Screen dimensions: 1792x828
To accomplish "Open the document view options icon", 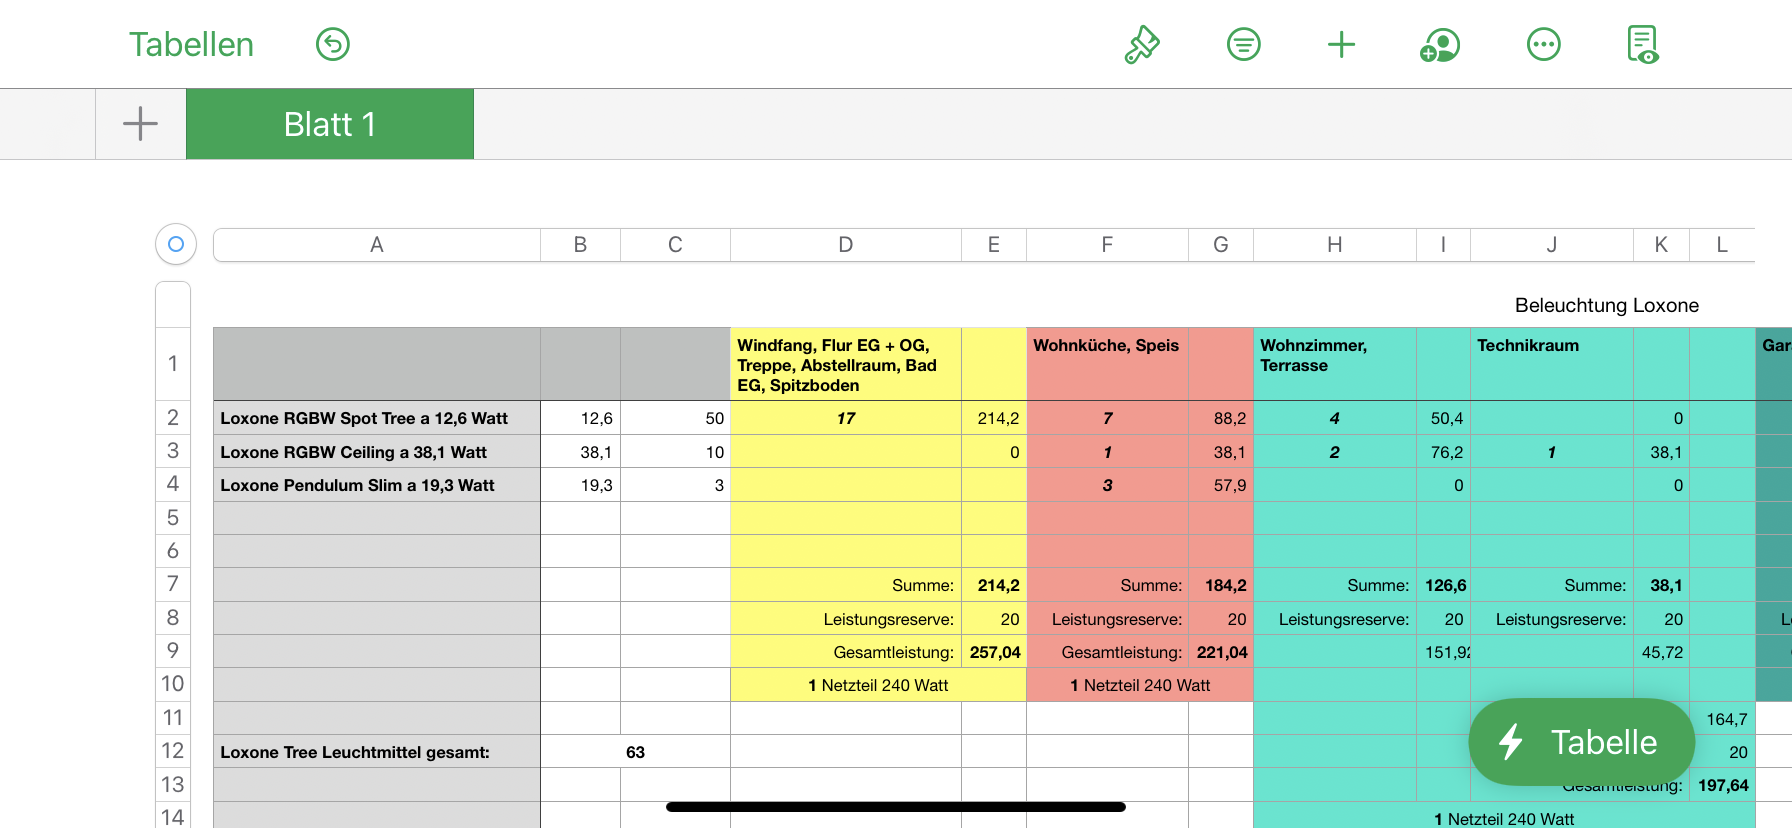I will 1643,44.
